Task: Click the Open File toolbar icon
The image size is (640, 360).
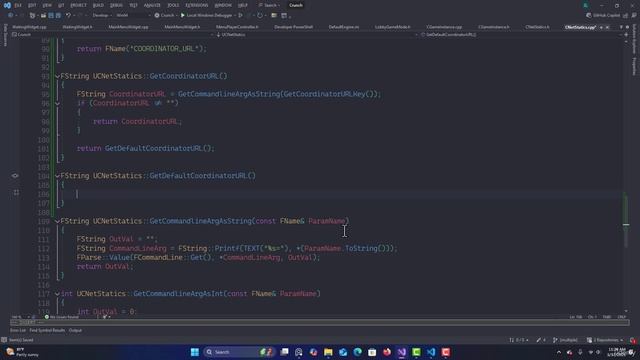Action: click(43, 16)
